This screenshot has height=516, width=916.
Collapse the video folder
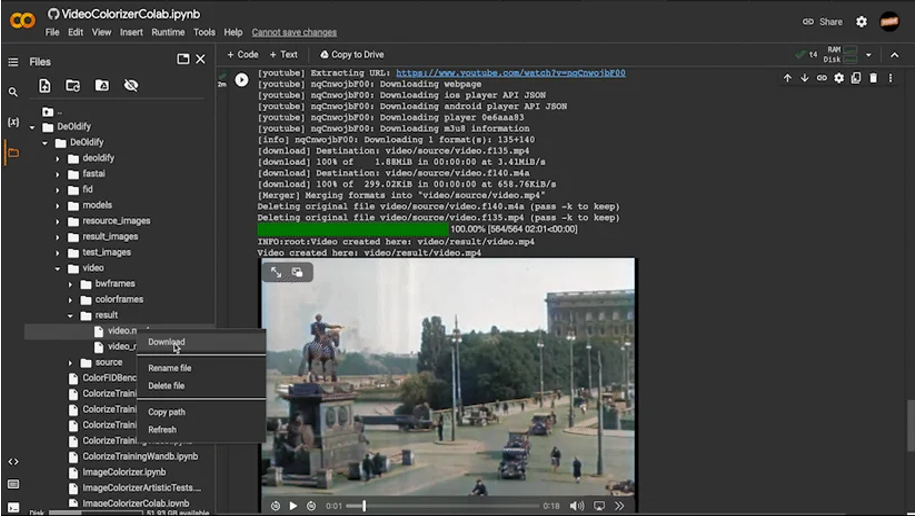coord(57,268)
